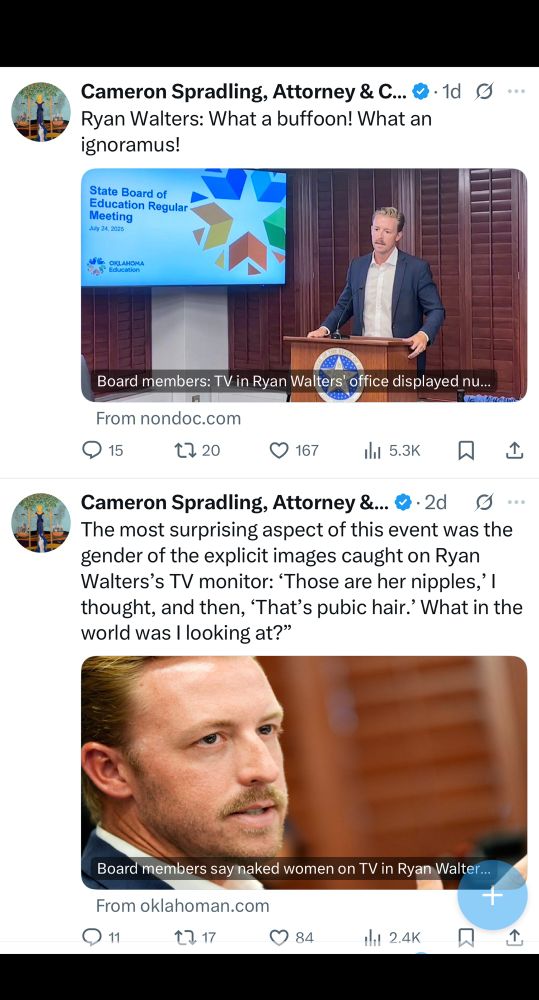
Task: Open more options on the 2d post
Action: pyautogui.click(x=516, y=503)
